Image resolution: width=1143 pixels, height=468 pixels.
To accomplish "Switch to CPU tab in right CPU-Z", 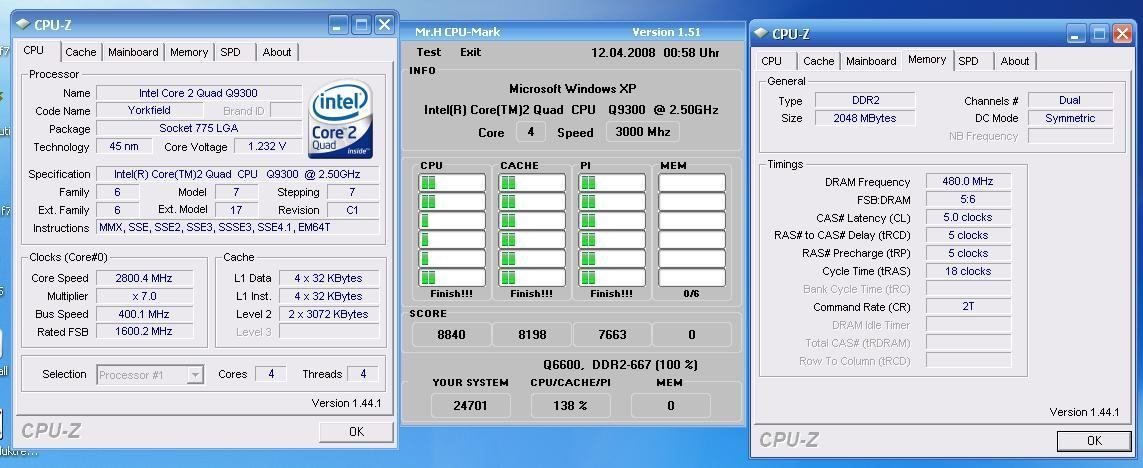I will (771, 61).
